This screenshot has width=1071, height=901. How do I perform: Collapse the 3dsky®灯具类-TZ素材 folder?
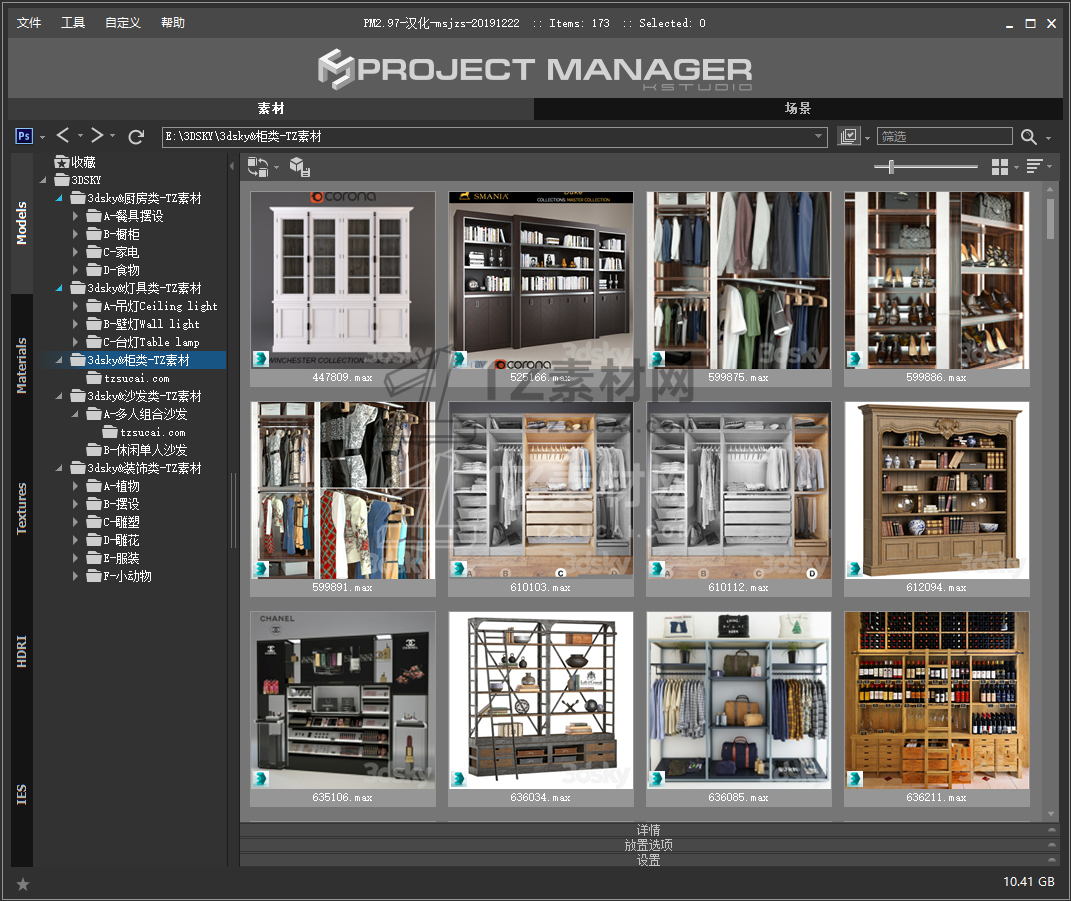point(59,288)
